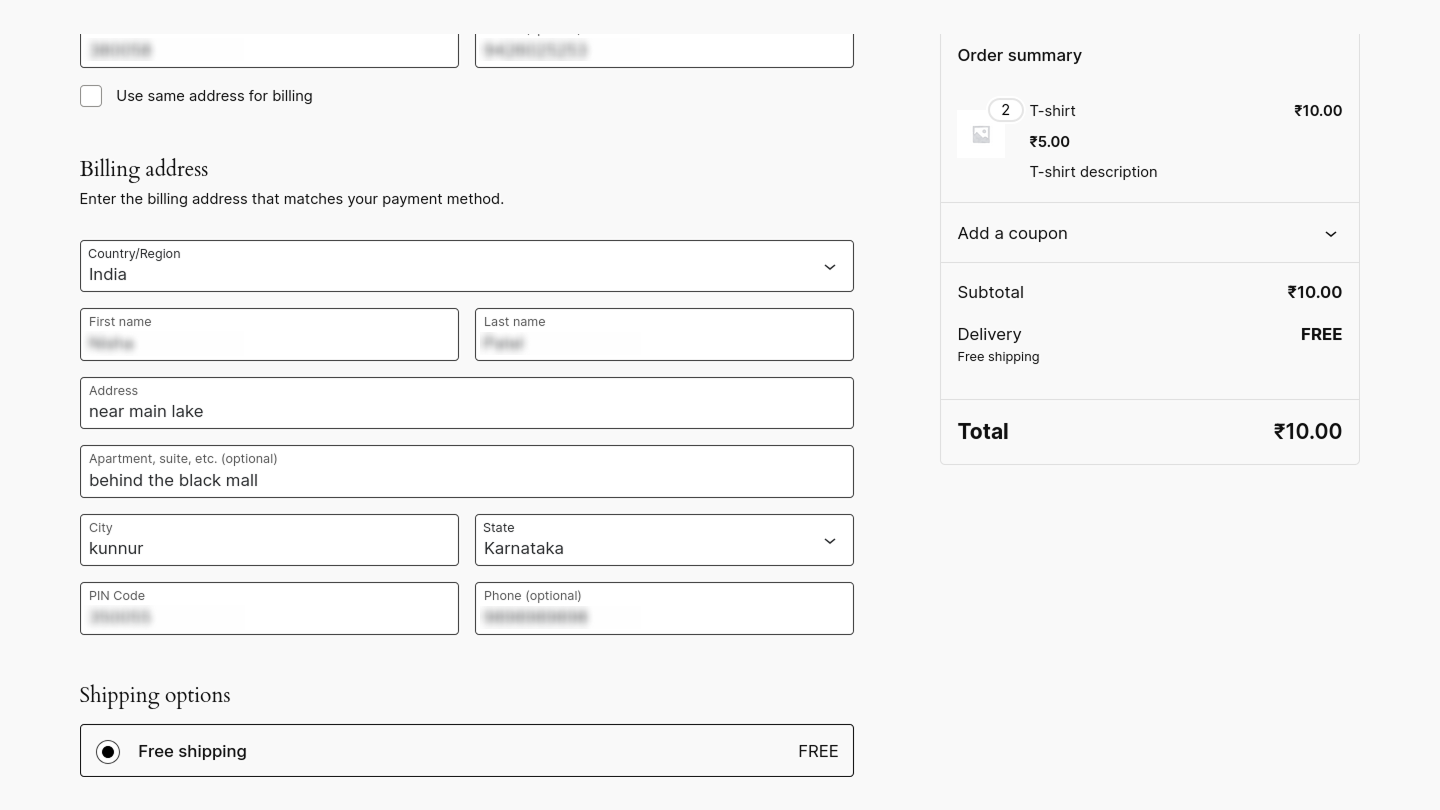1440x810 pixels.
Task: Click the billing PIN Code field
Action: (269, 608)
